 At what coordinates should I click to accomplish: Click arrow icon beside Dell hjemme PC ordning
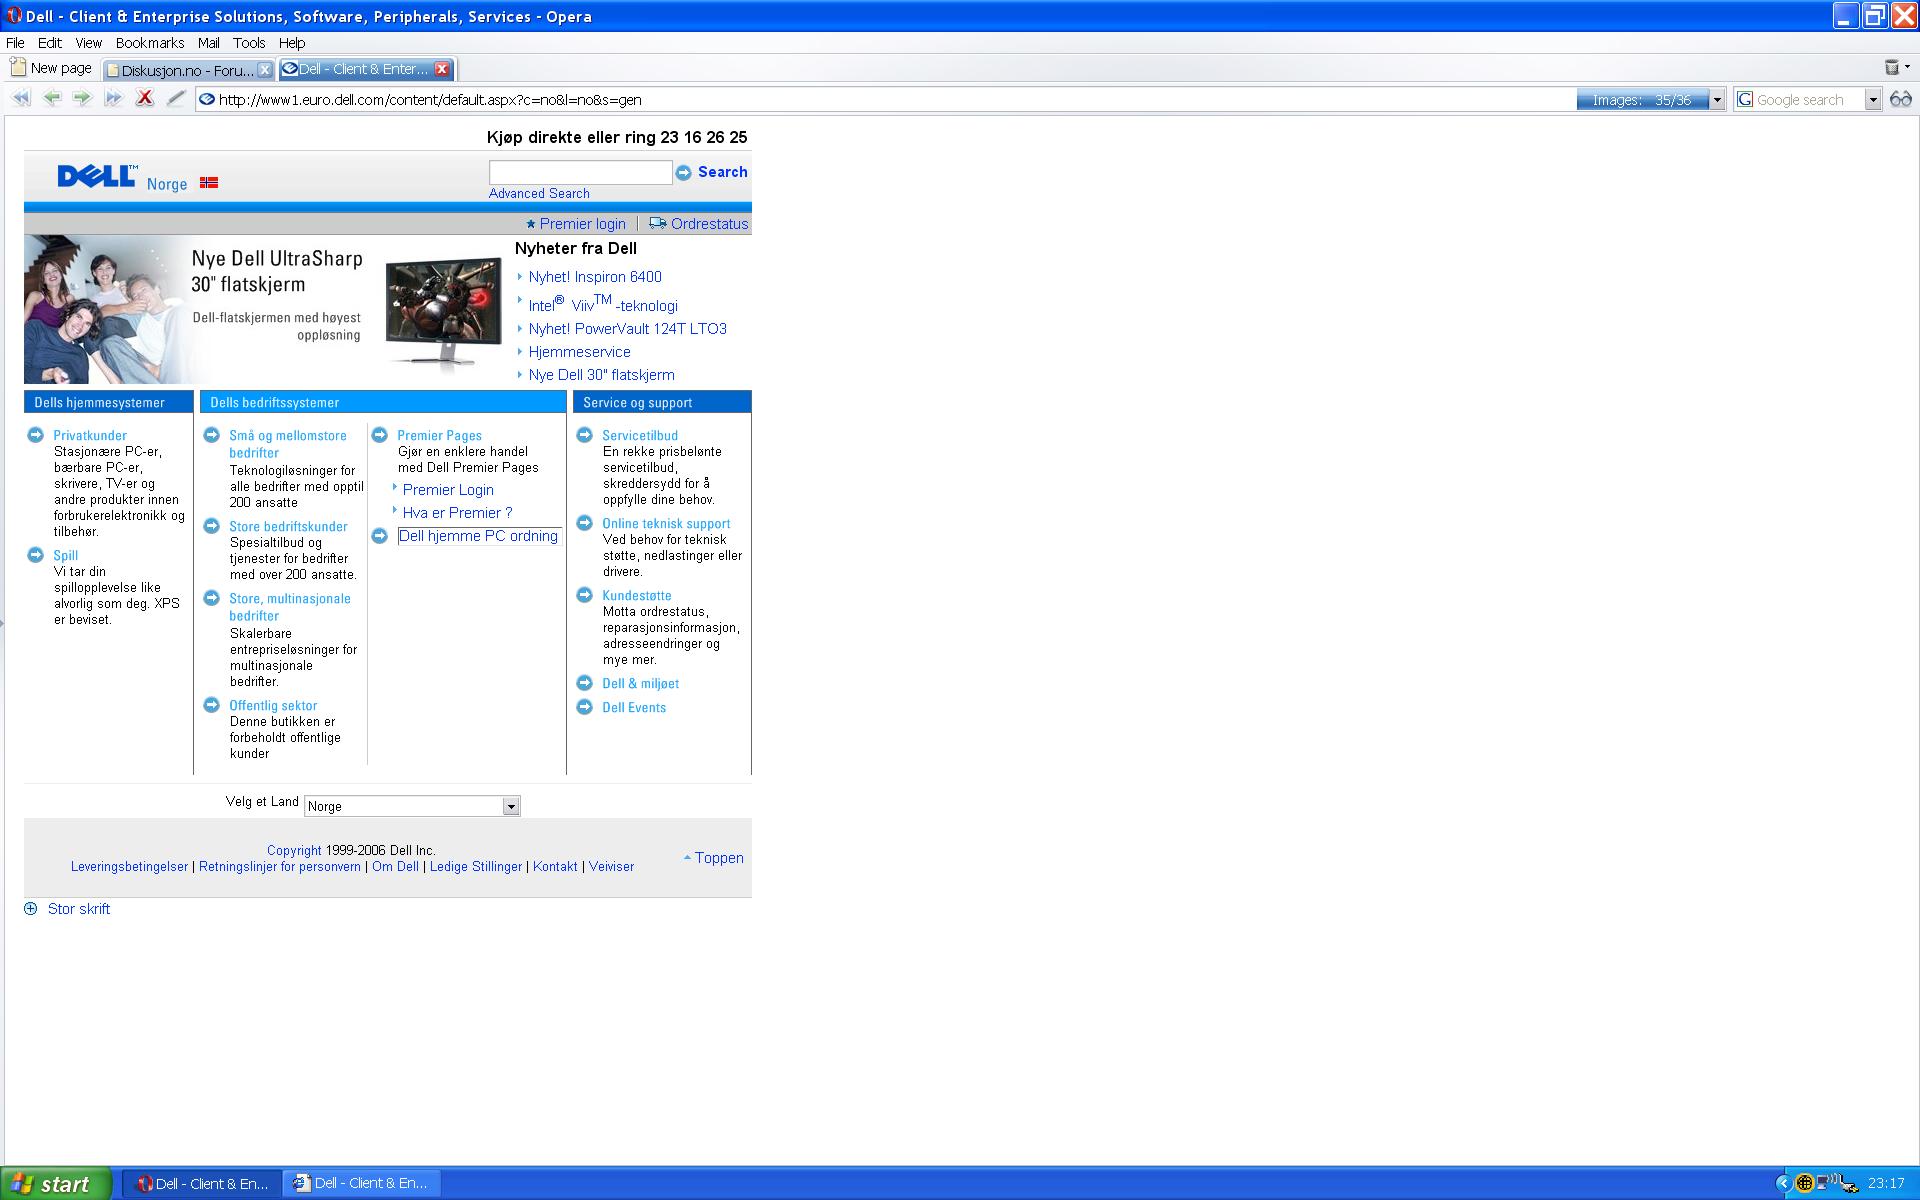click(380, 536)
